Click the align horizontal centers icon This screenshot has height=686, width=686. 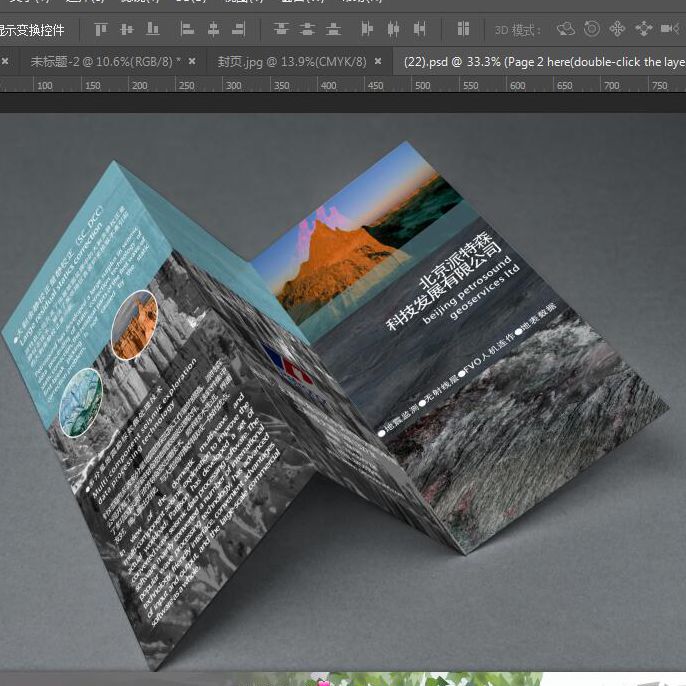[x=214, y=29]
